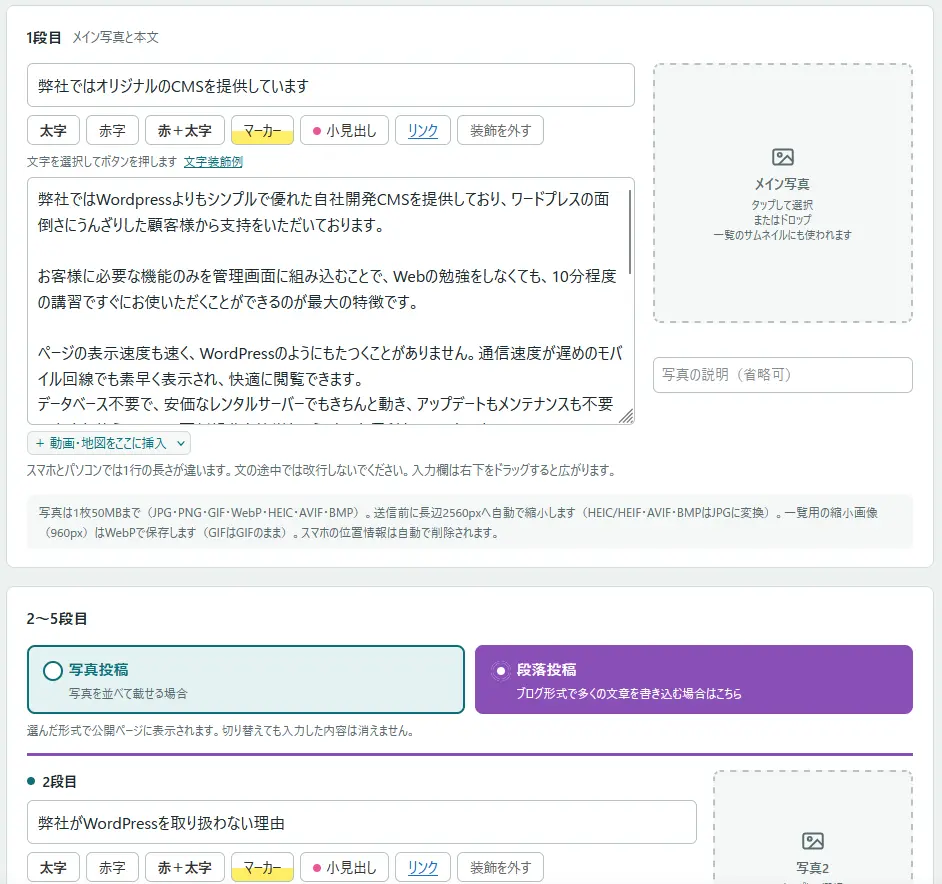Apply yellow マーカー in the 1段目 toolbar
This screenshot has height=884, width=942.
coord(262,130)
